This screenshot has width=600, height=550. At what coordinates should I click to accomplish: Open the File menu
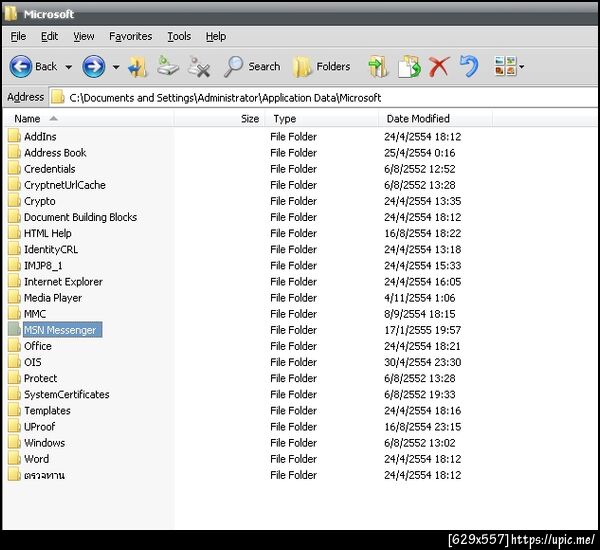(x=18, y=36)
